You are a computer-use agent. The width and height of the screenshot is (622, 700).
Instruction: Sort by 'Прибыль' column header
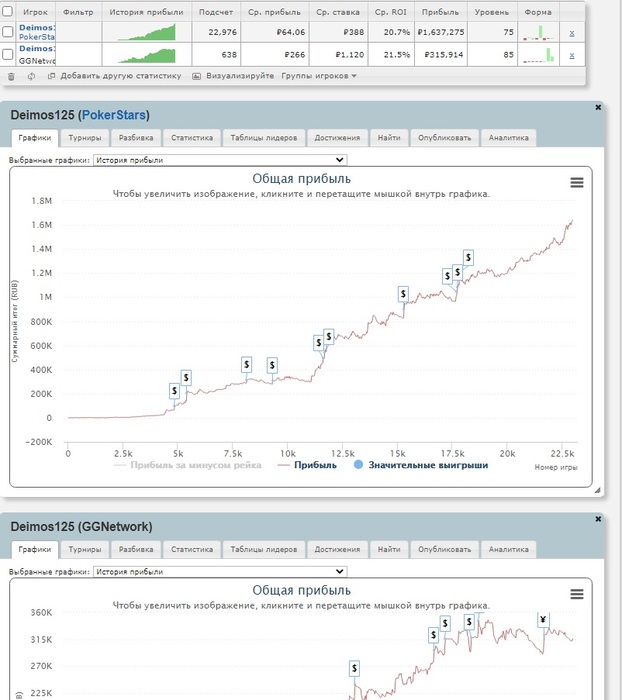[440, 12]
